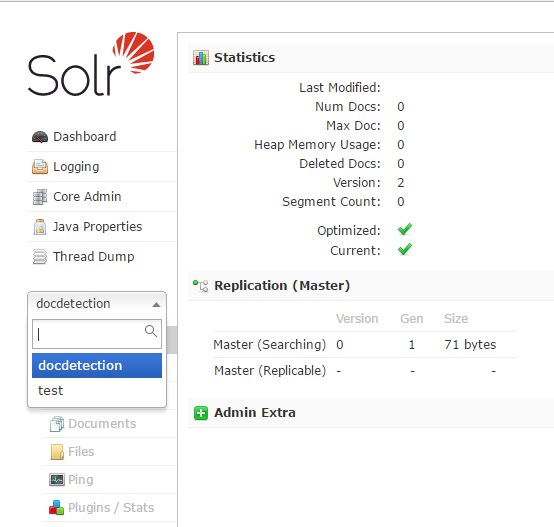Open the Ping submenu entry
The width and height of the screenshot is (554, 527).
click(81, 480)
